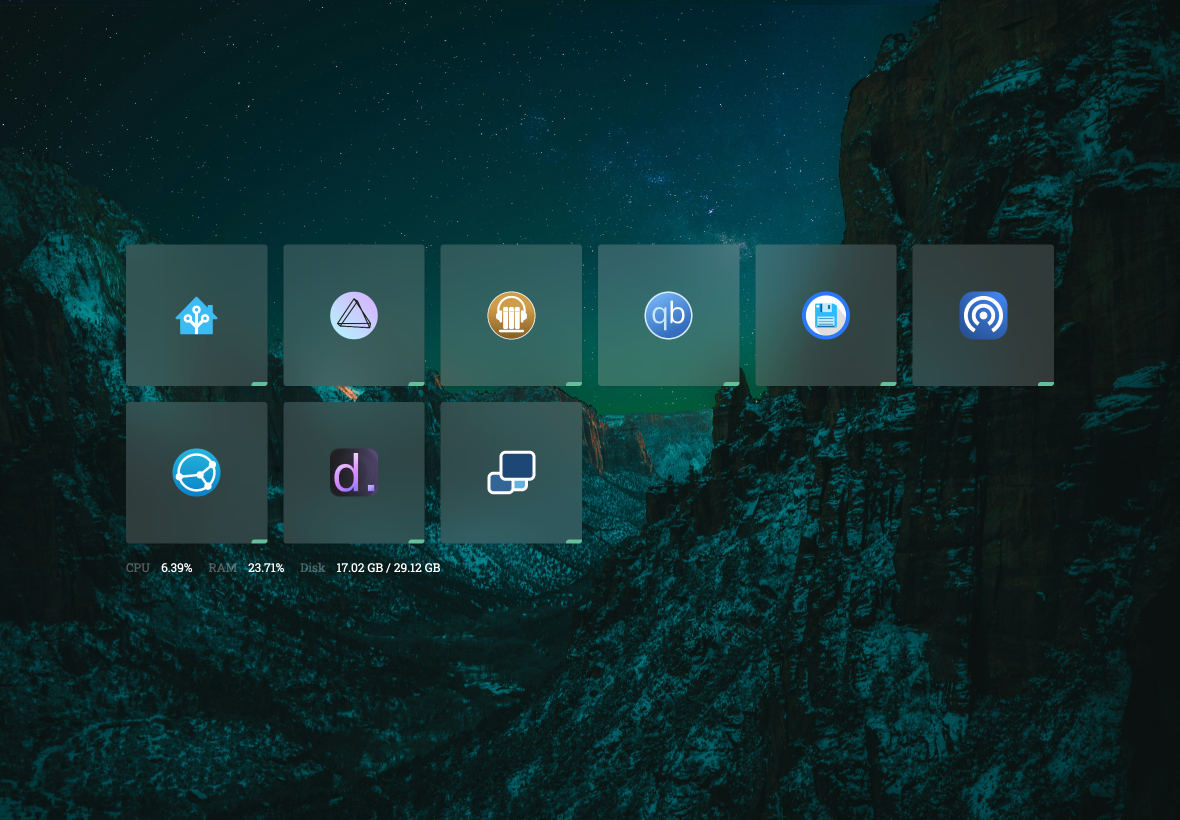Click the 'CPU' label
The height and width of the screenshot is (820, 1180).
[138, 568]
